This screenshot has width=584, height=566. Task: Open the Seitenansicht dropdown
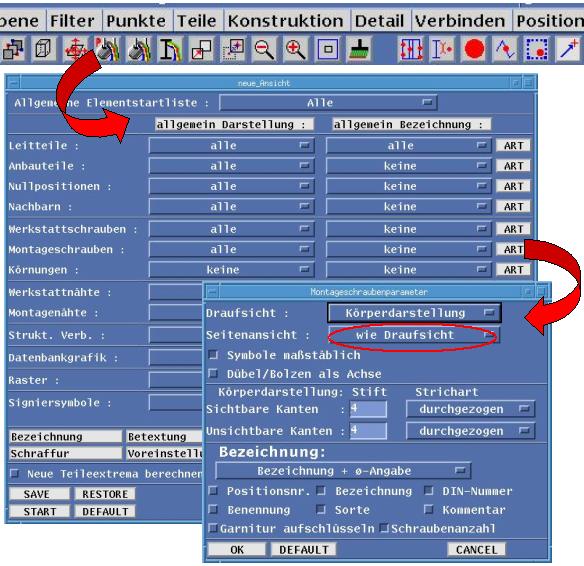pos(414,335)
